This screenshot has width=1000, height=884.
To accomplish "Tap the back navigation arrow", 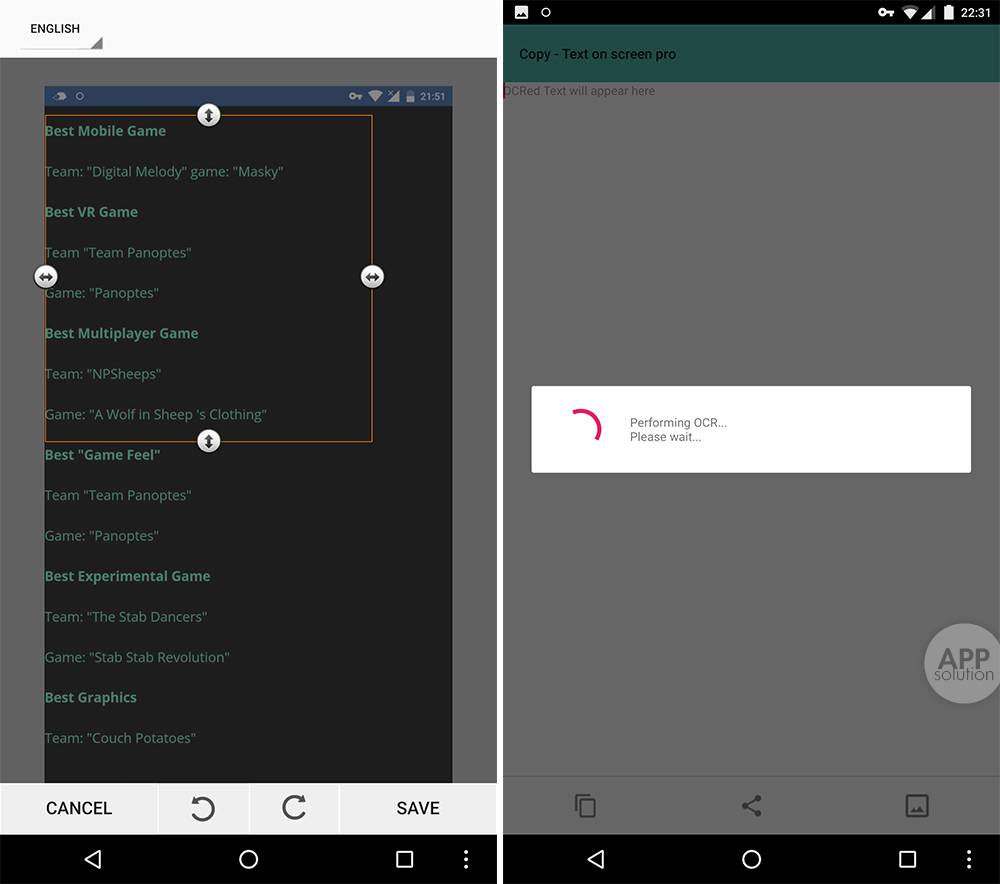I will (594, 858).
